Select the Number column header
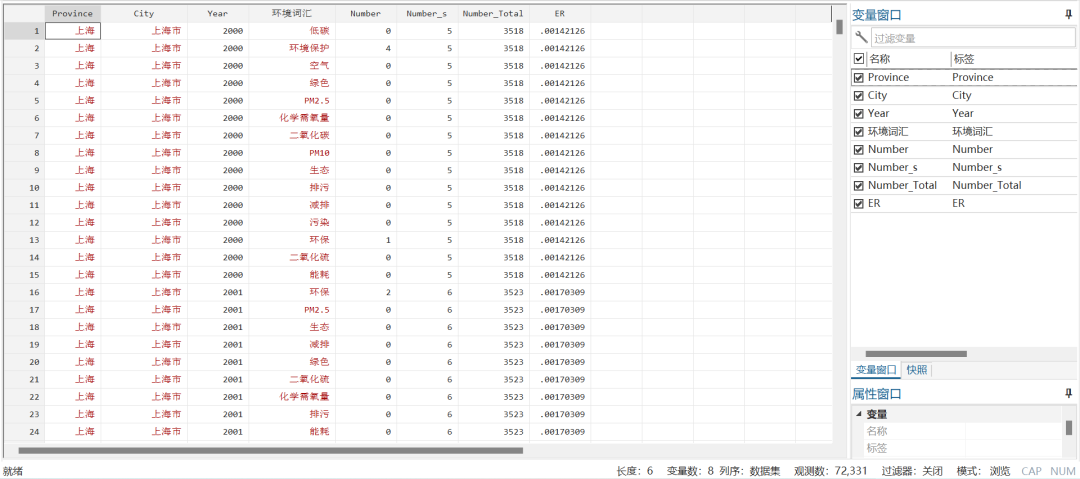 (x=366, y=13)
